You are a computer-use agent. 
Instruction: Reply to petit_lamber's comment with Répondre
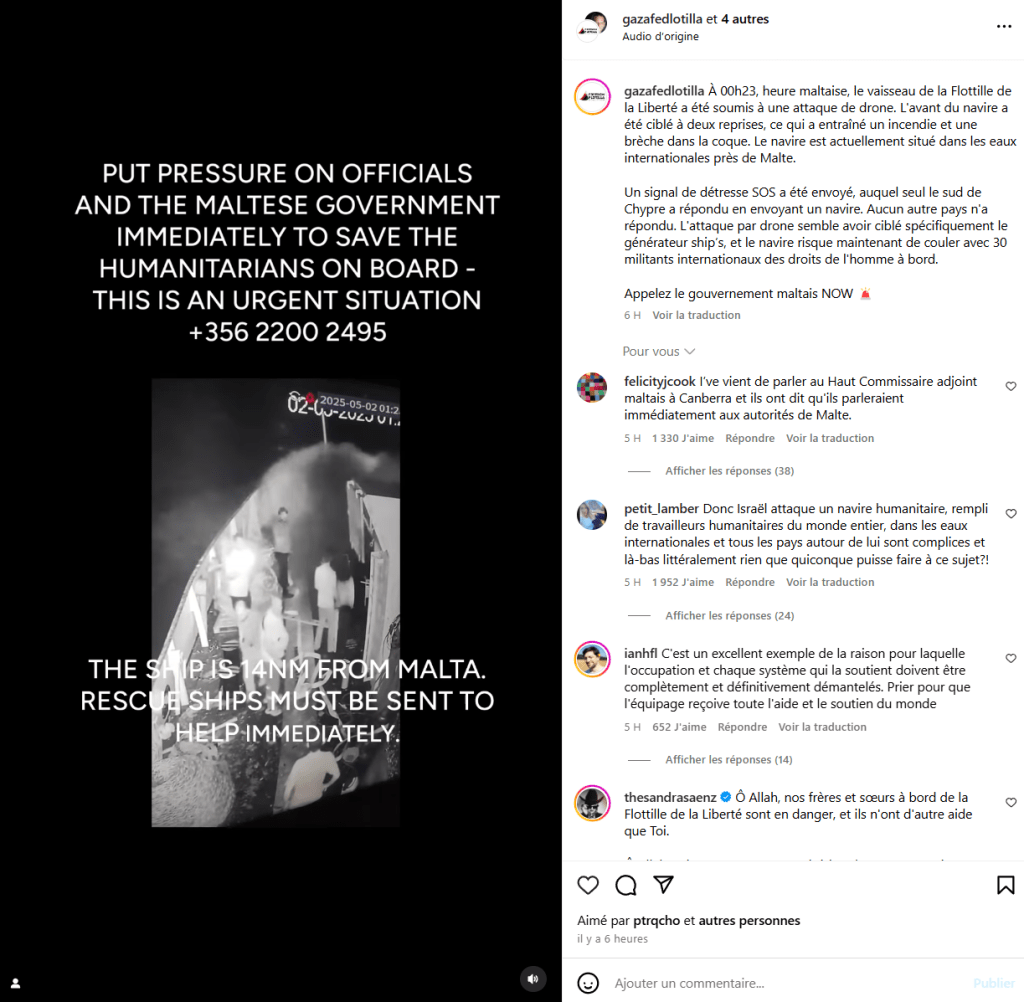750,582
